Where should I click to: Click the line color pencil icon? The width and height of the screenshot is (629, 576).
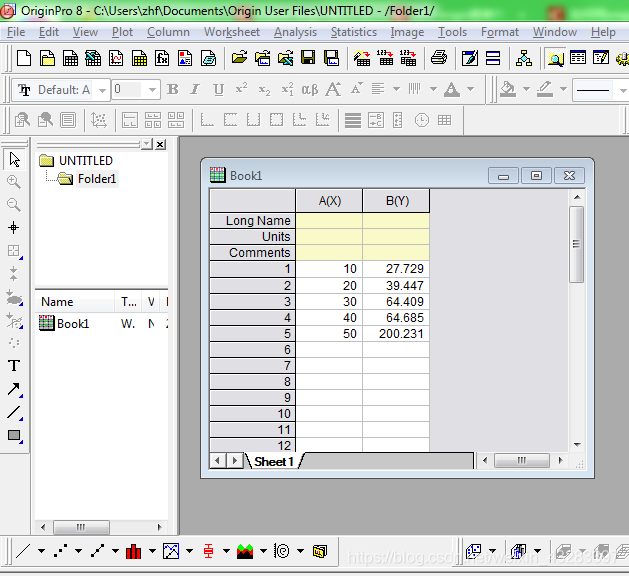[x=545, y=89]
